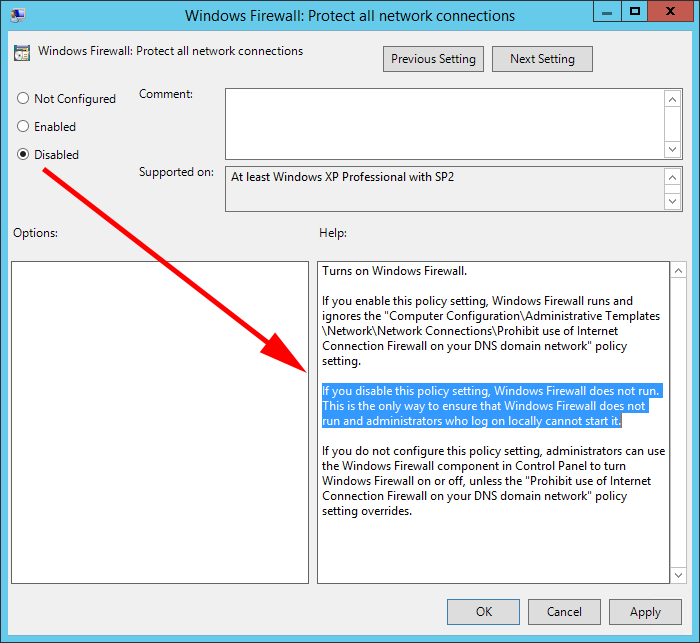This screenshot has height=643, width=700.
Task: Maximize the policy dialog window
Action: 634,12
